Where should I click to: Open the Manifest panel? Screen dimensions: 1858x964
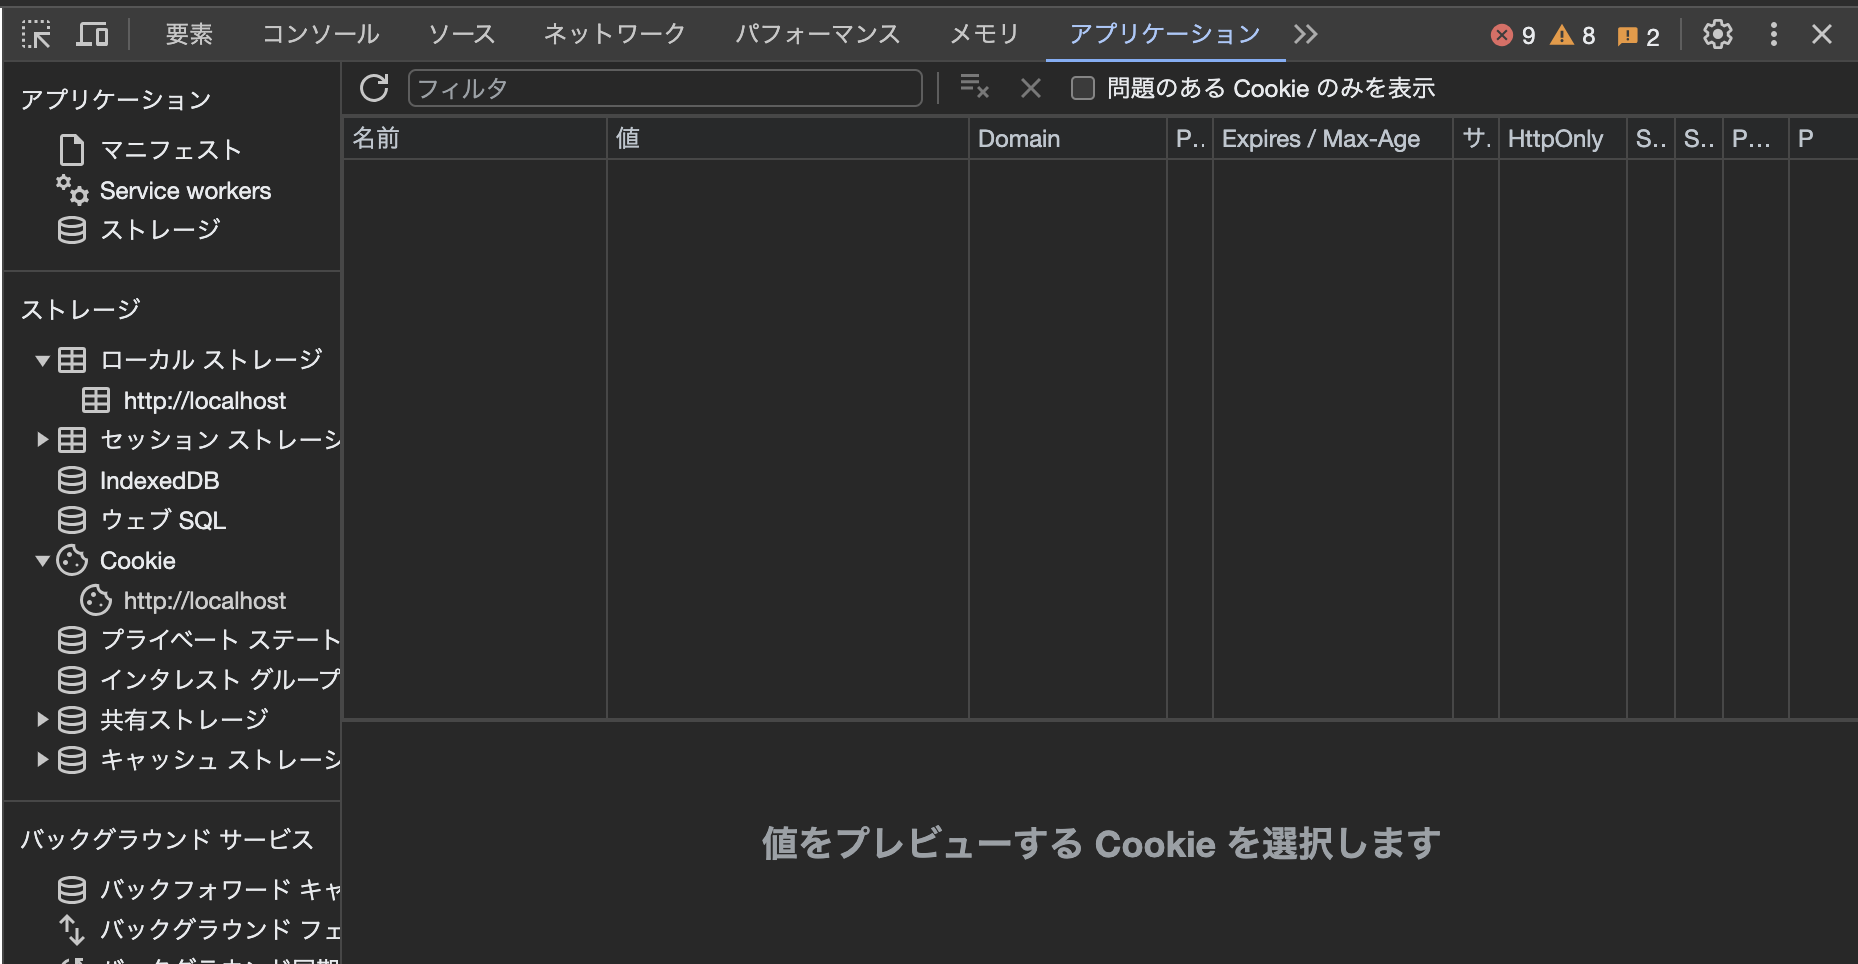coord(169,150)
